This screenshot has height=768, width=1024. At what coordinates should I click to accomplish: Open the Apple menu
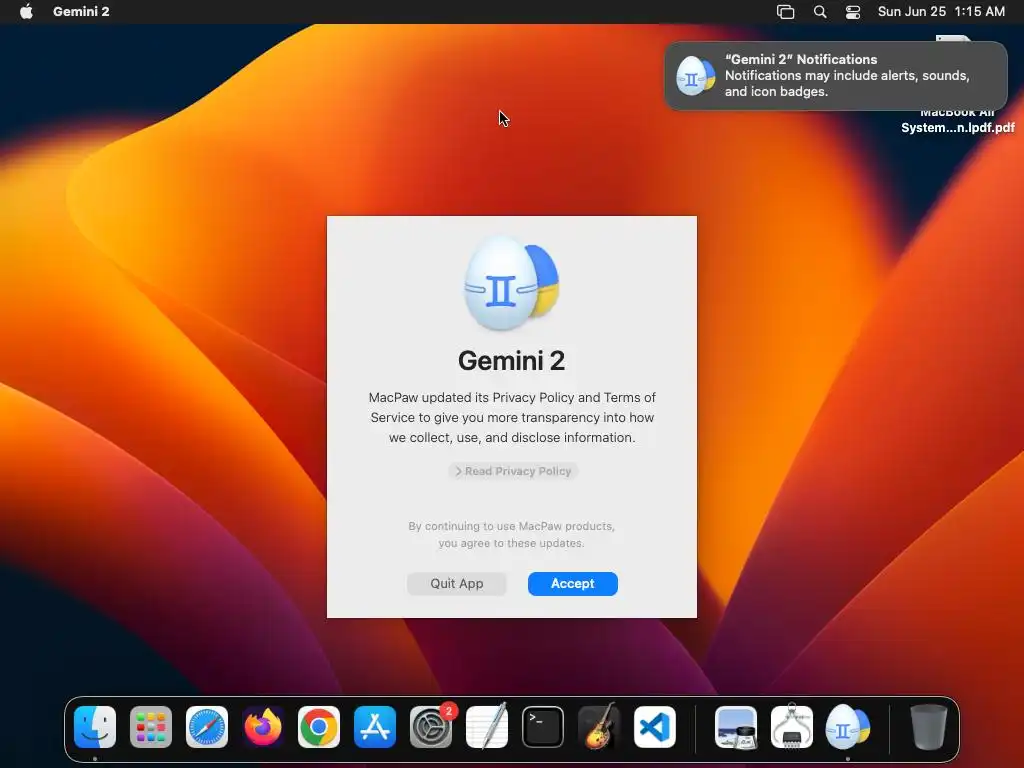(26, 11)
